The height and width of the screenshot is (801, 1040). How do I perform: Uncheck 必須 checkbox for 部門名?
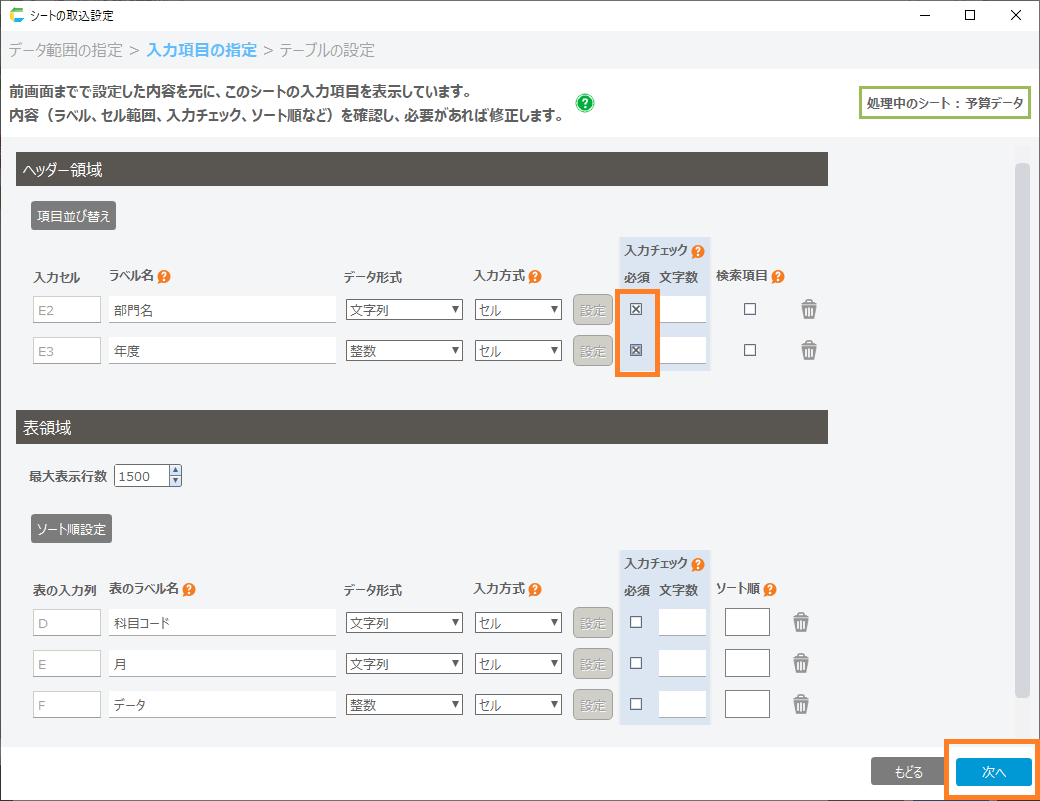pyautogui.click(x=636, y=310)
